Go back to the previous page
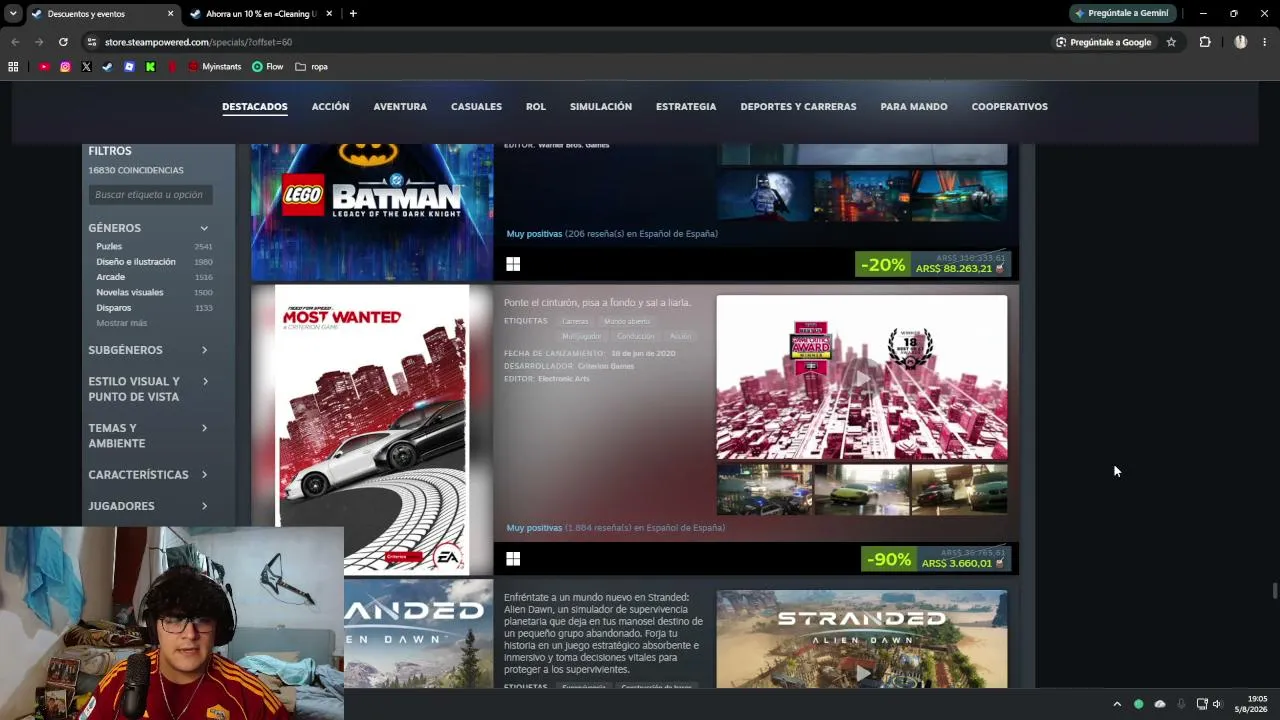Viewport: 1280px width, 720px height. coord(15,42)
